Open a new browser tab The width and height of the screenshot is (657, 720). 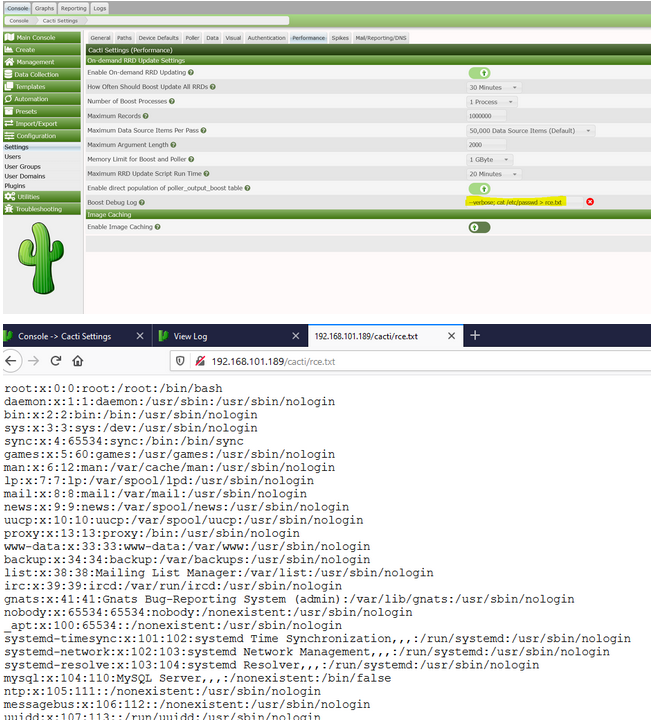(x=475, y=335)
